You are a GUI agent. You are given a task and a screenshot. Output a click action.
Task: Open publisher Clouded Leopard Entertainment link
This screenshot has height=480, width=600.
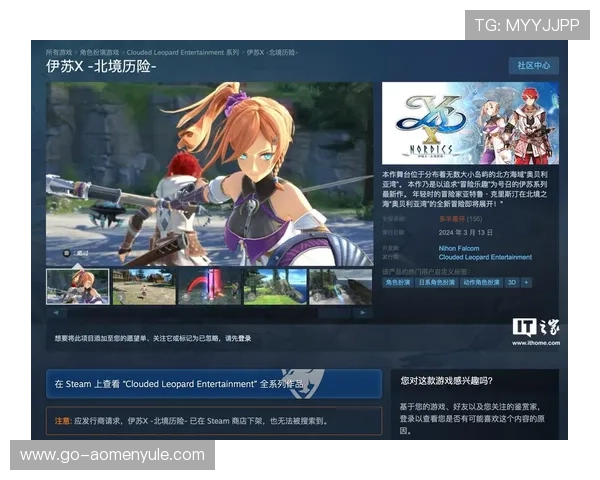coord(485,257)
